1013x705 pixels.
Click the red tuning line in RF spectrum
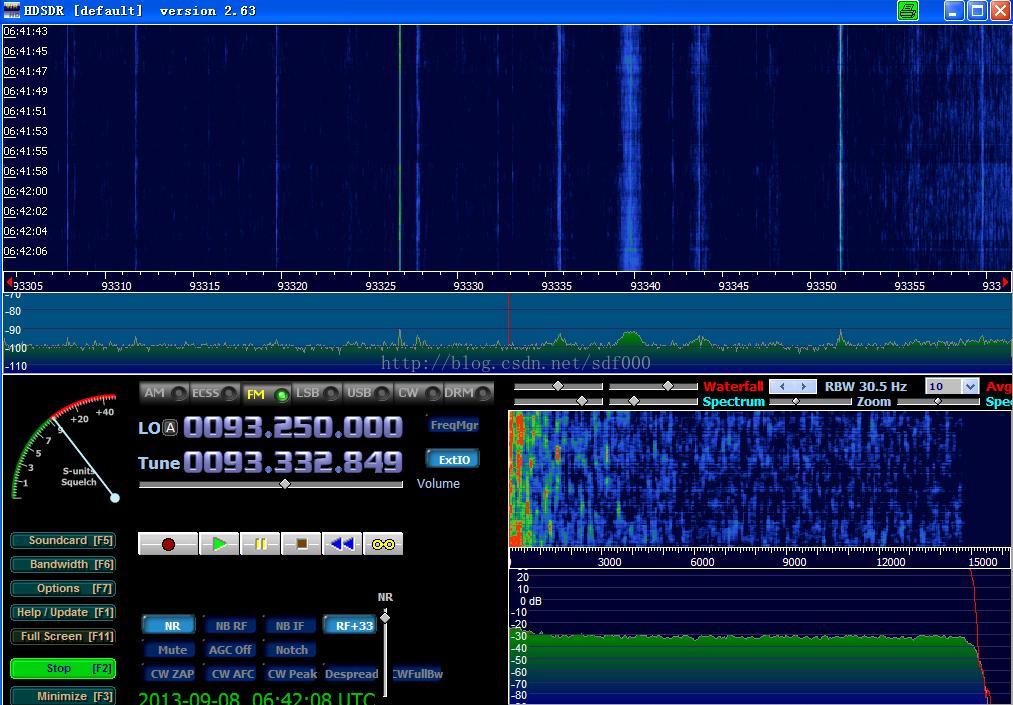508,321
